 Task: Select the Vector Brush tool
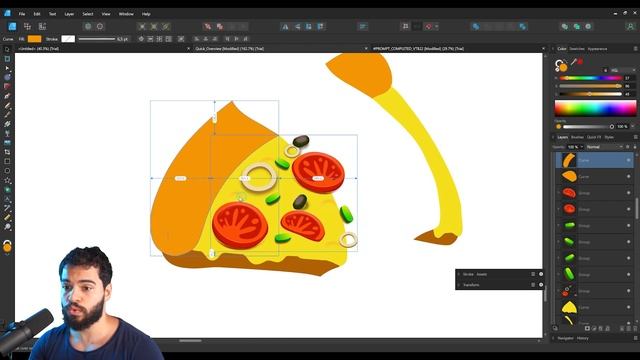point(7,115)
